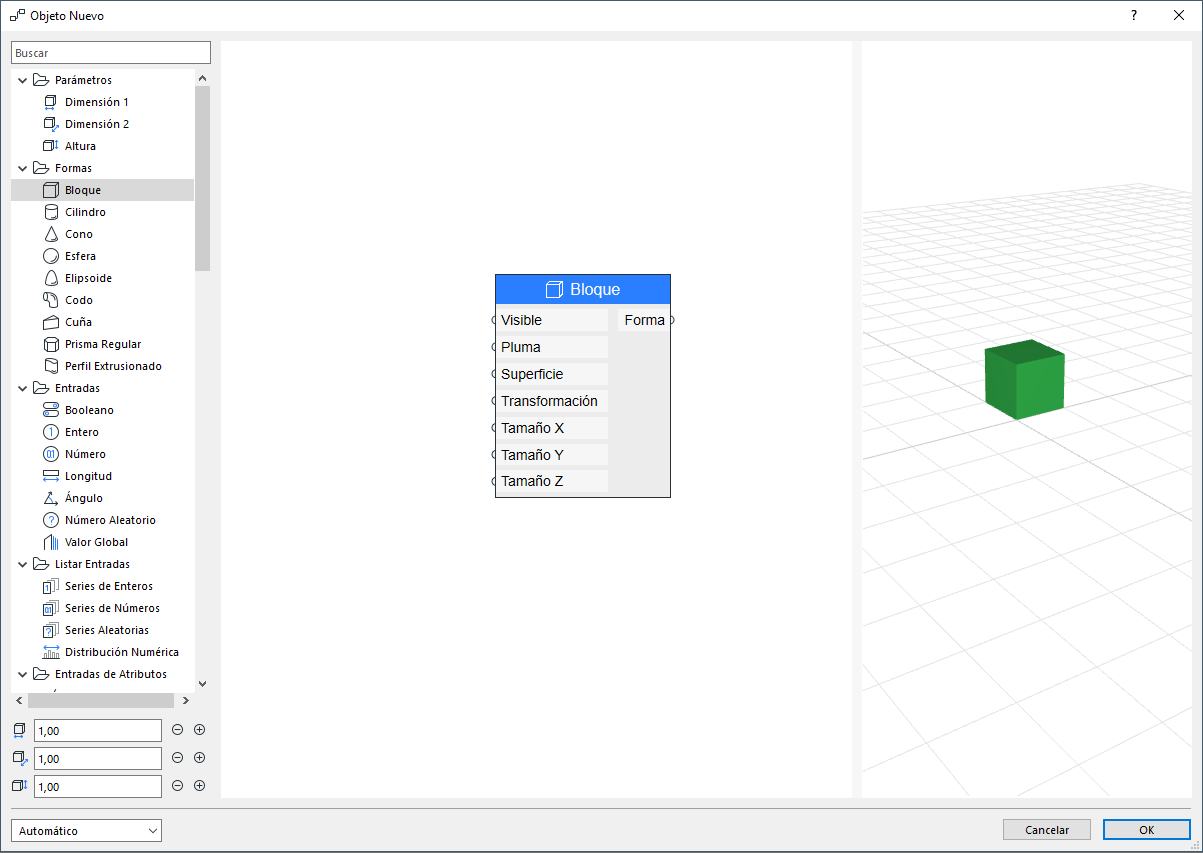Pick the Número input icon
The height and width of the screenshot is (853, 1203).
click(51, 454)
